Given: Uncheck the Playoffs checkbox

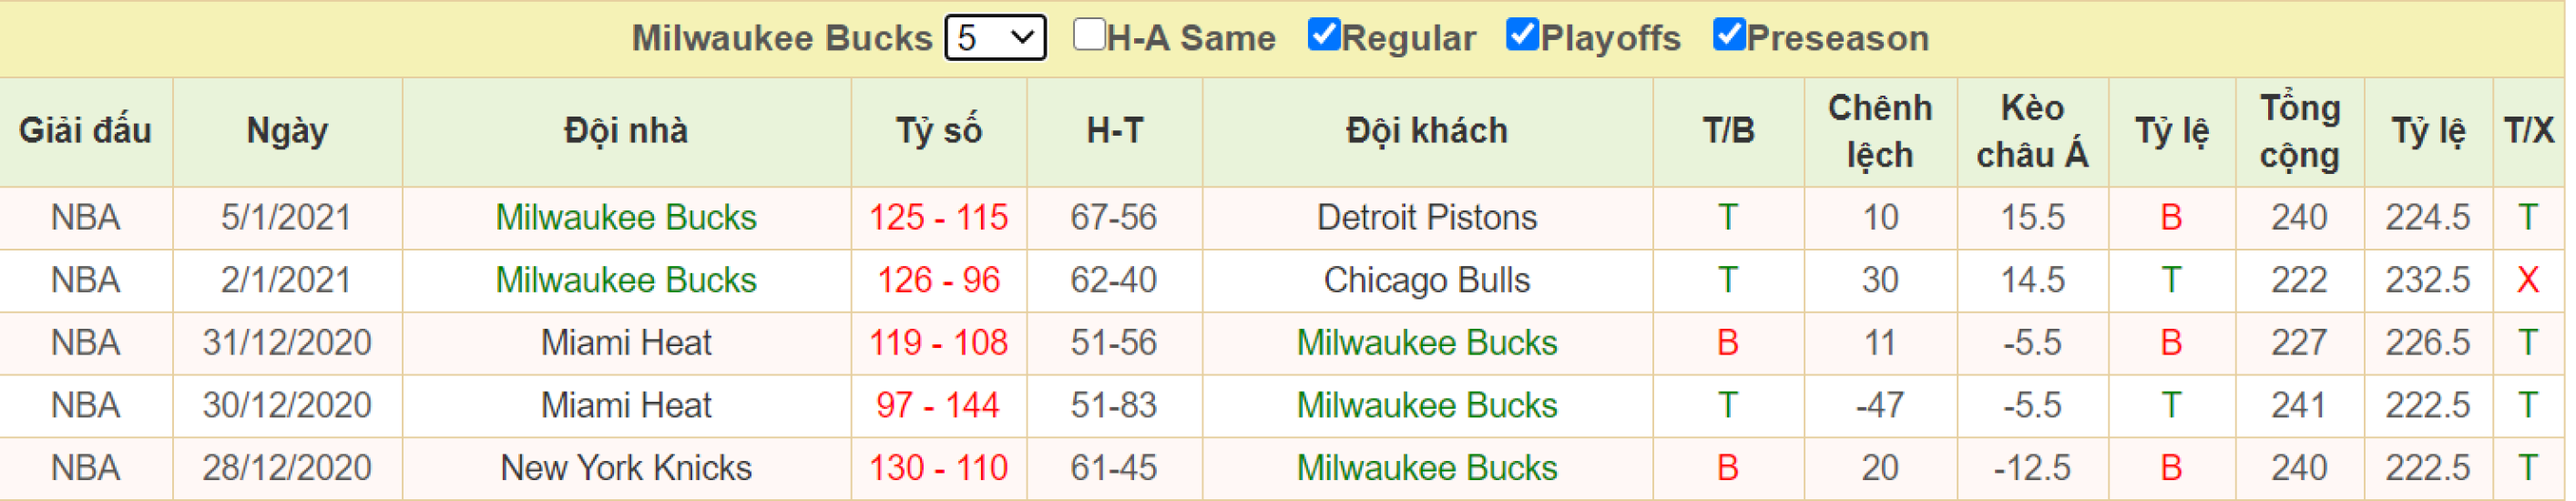Looking at the screenshot, I should (1521, 34).
